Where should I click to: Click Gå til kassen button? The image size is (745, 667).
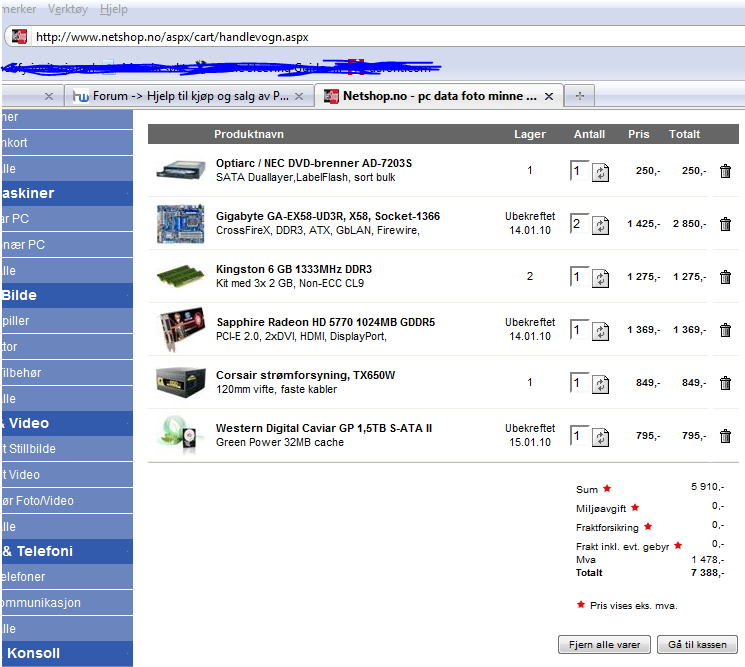click(697, 645)
